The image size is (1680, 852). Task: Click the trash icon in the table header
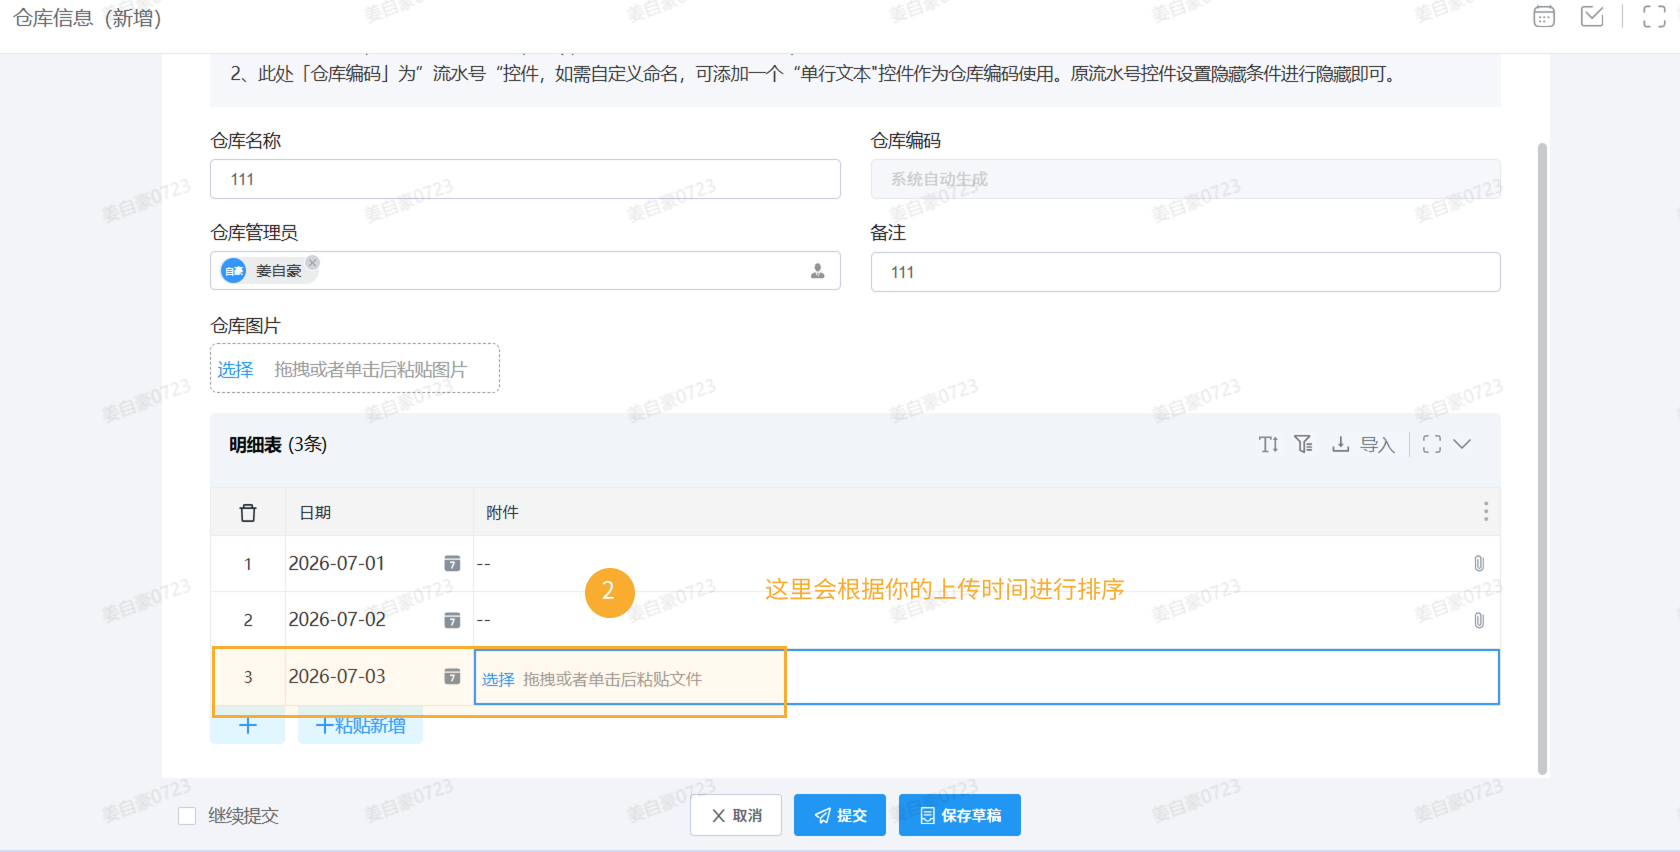(248, 513)
